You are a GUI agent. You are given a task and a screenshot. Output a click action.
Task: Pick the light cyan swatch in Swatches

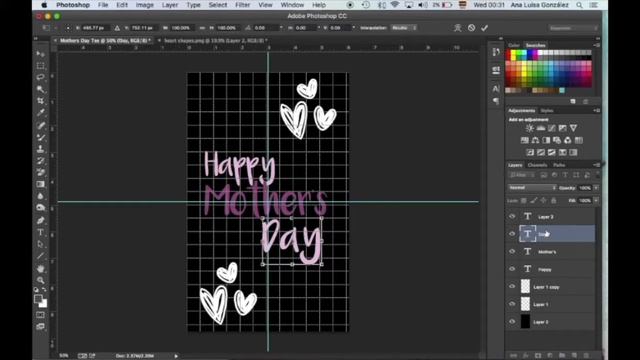[x=562, y=90]
